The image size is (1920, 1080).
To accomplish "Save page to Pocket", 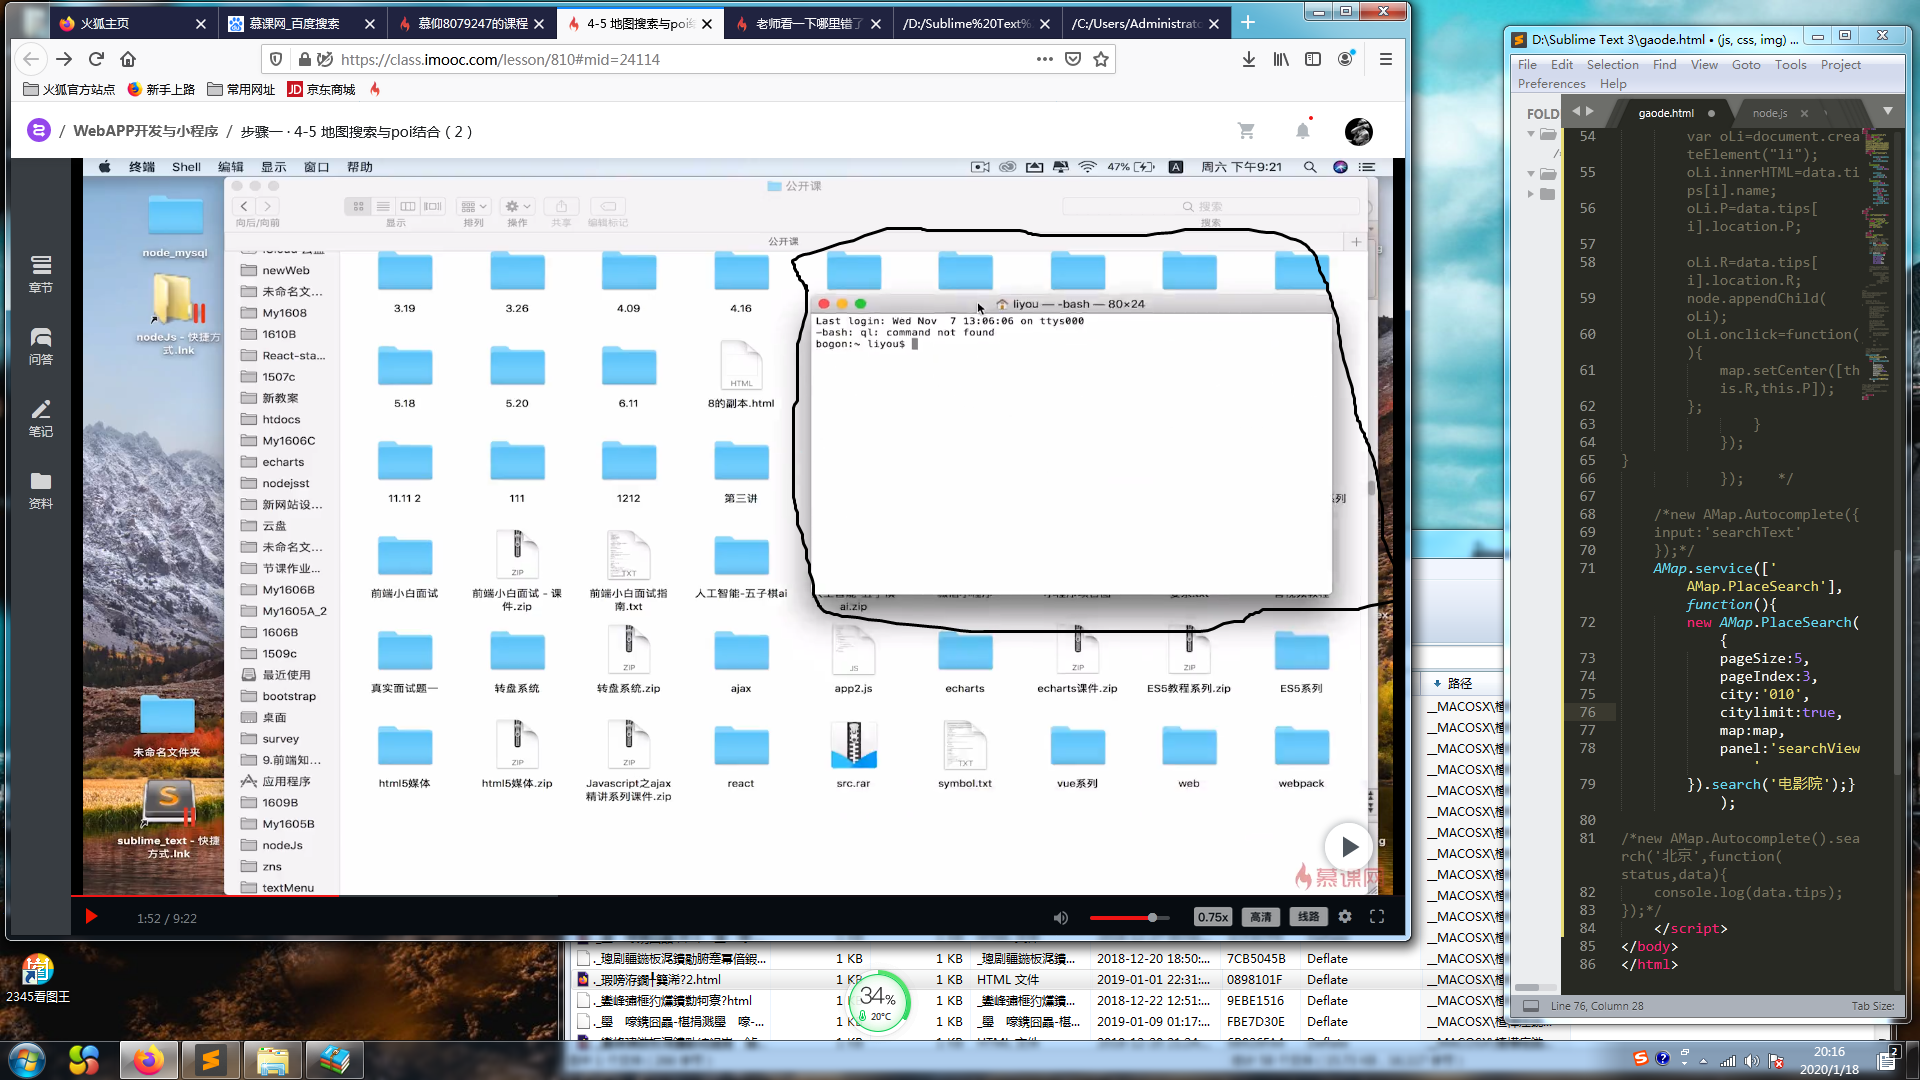I will click(x=1073, y=59).
